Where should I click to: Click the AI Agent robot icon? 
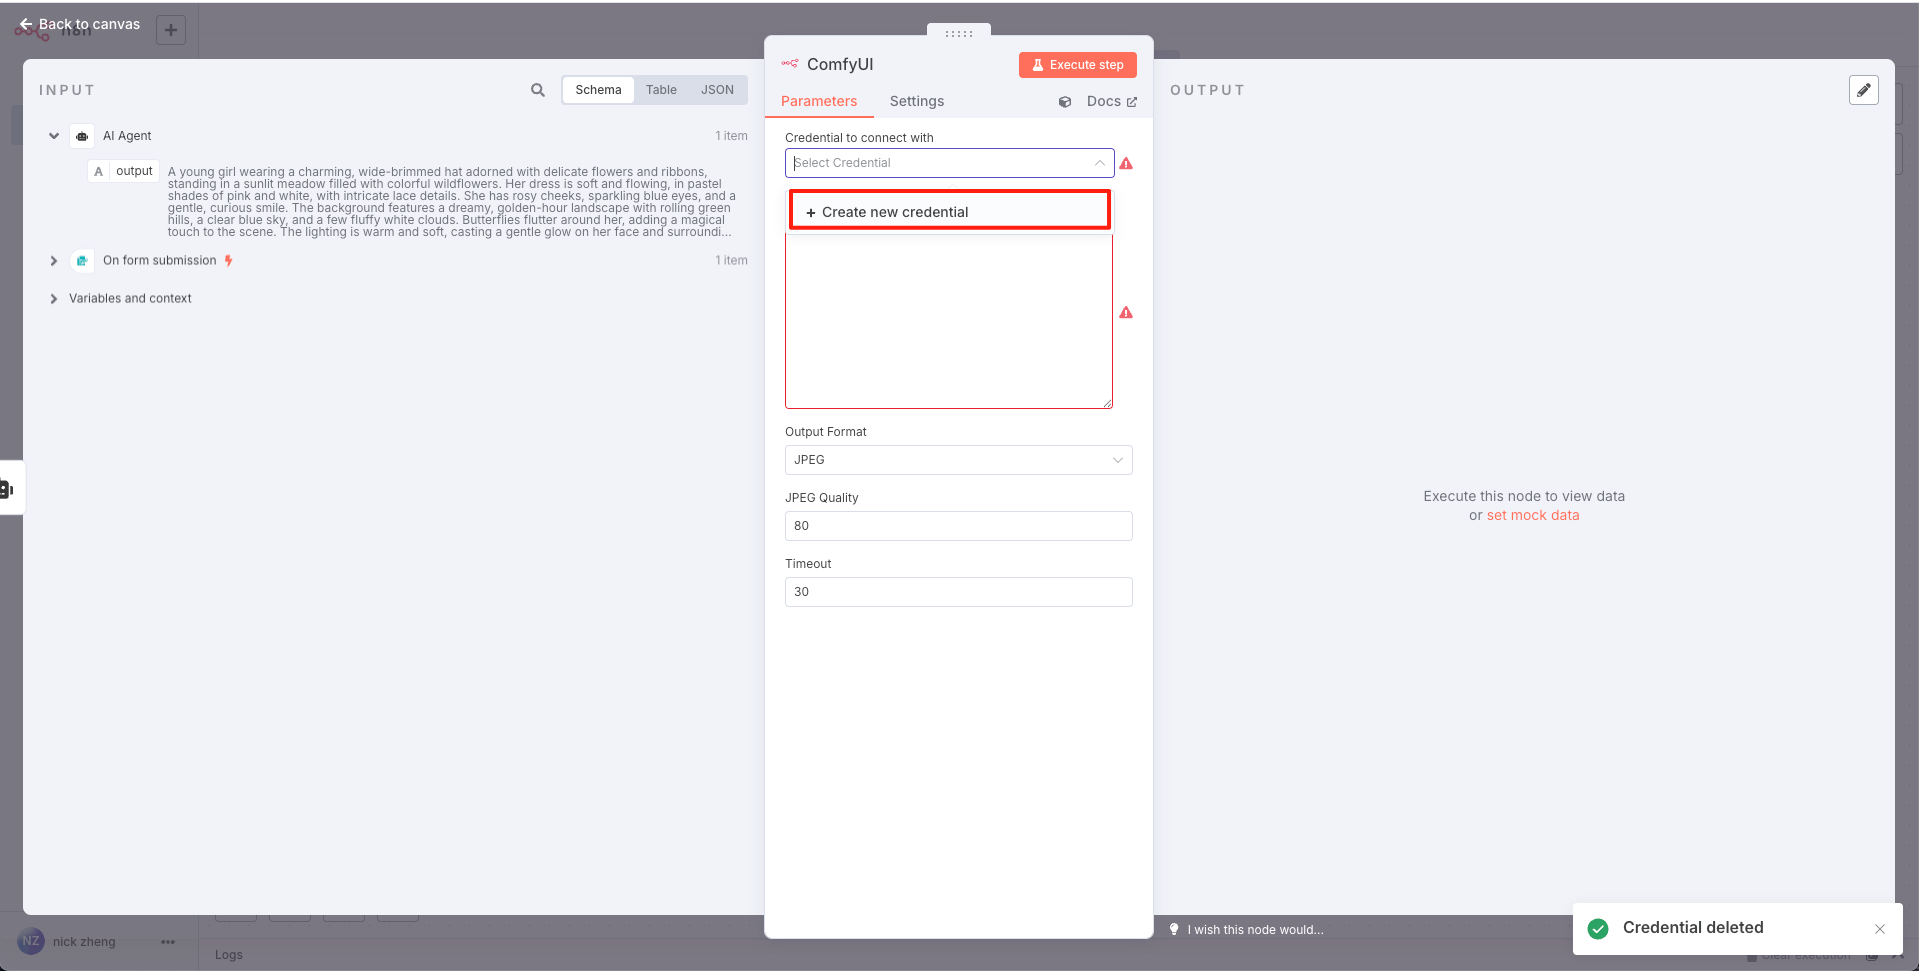coord(82,136)
